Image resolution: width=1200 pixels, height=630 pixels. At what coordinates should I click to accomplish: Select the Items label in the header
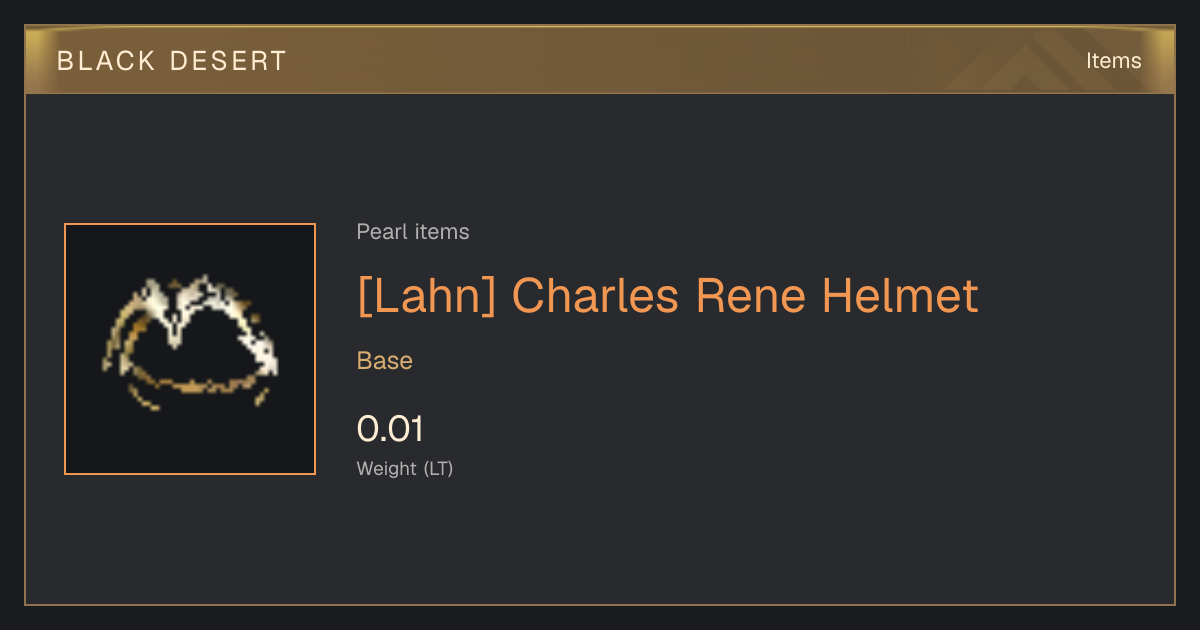click(1113, 61)
